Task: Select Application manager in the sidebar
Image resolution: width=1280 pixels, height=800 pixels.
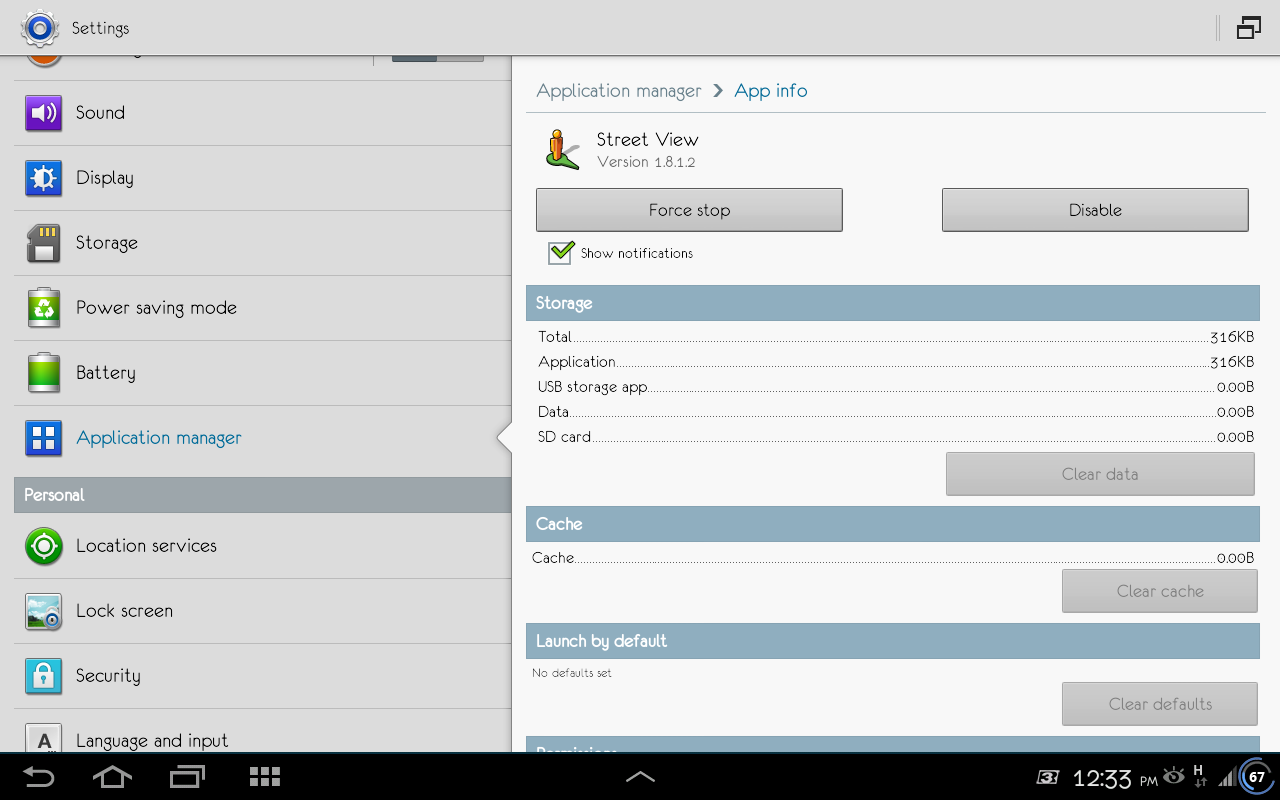Action: tap(262, 438)
